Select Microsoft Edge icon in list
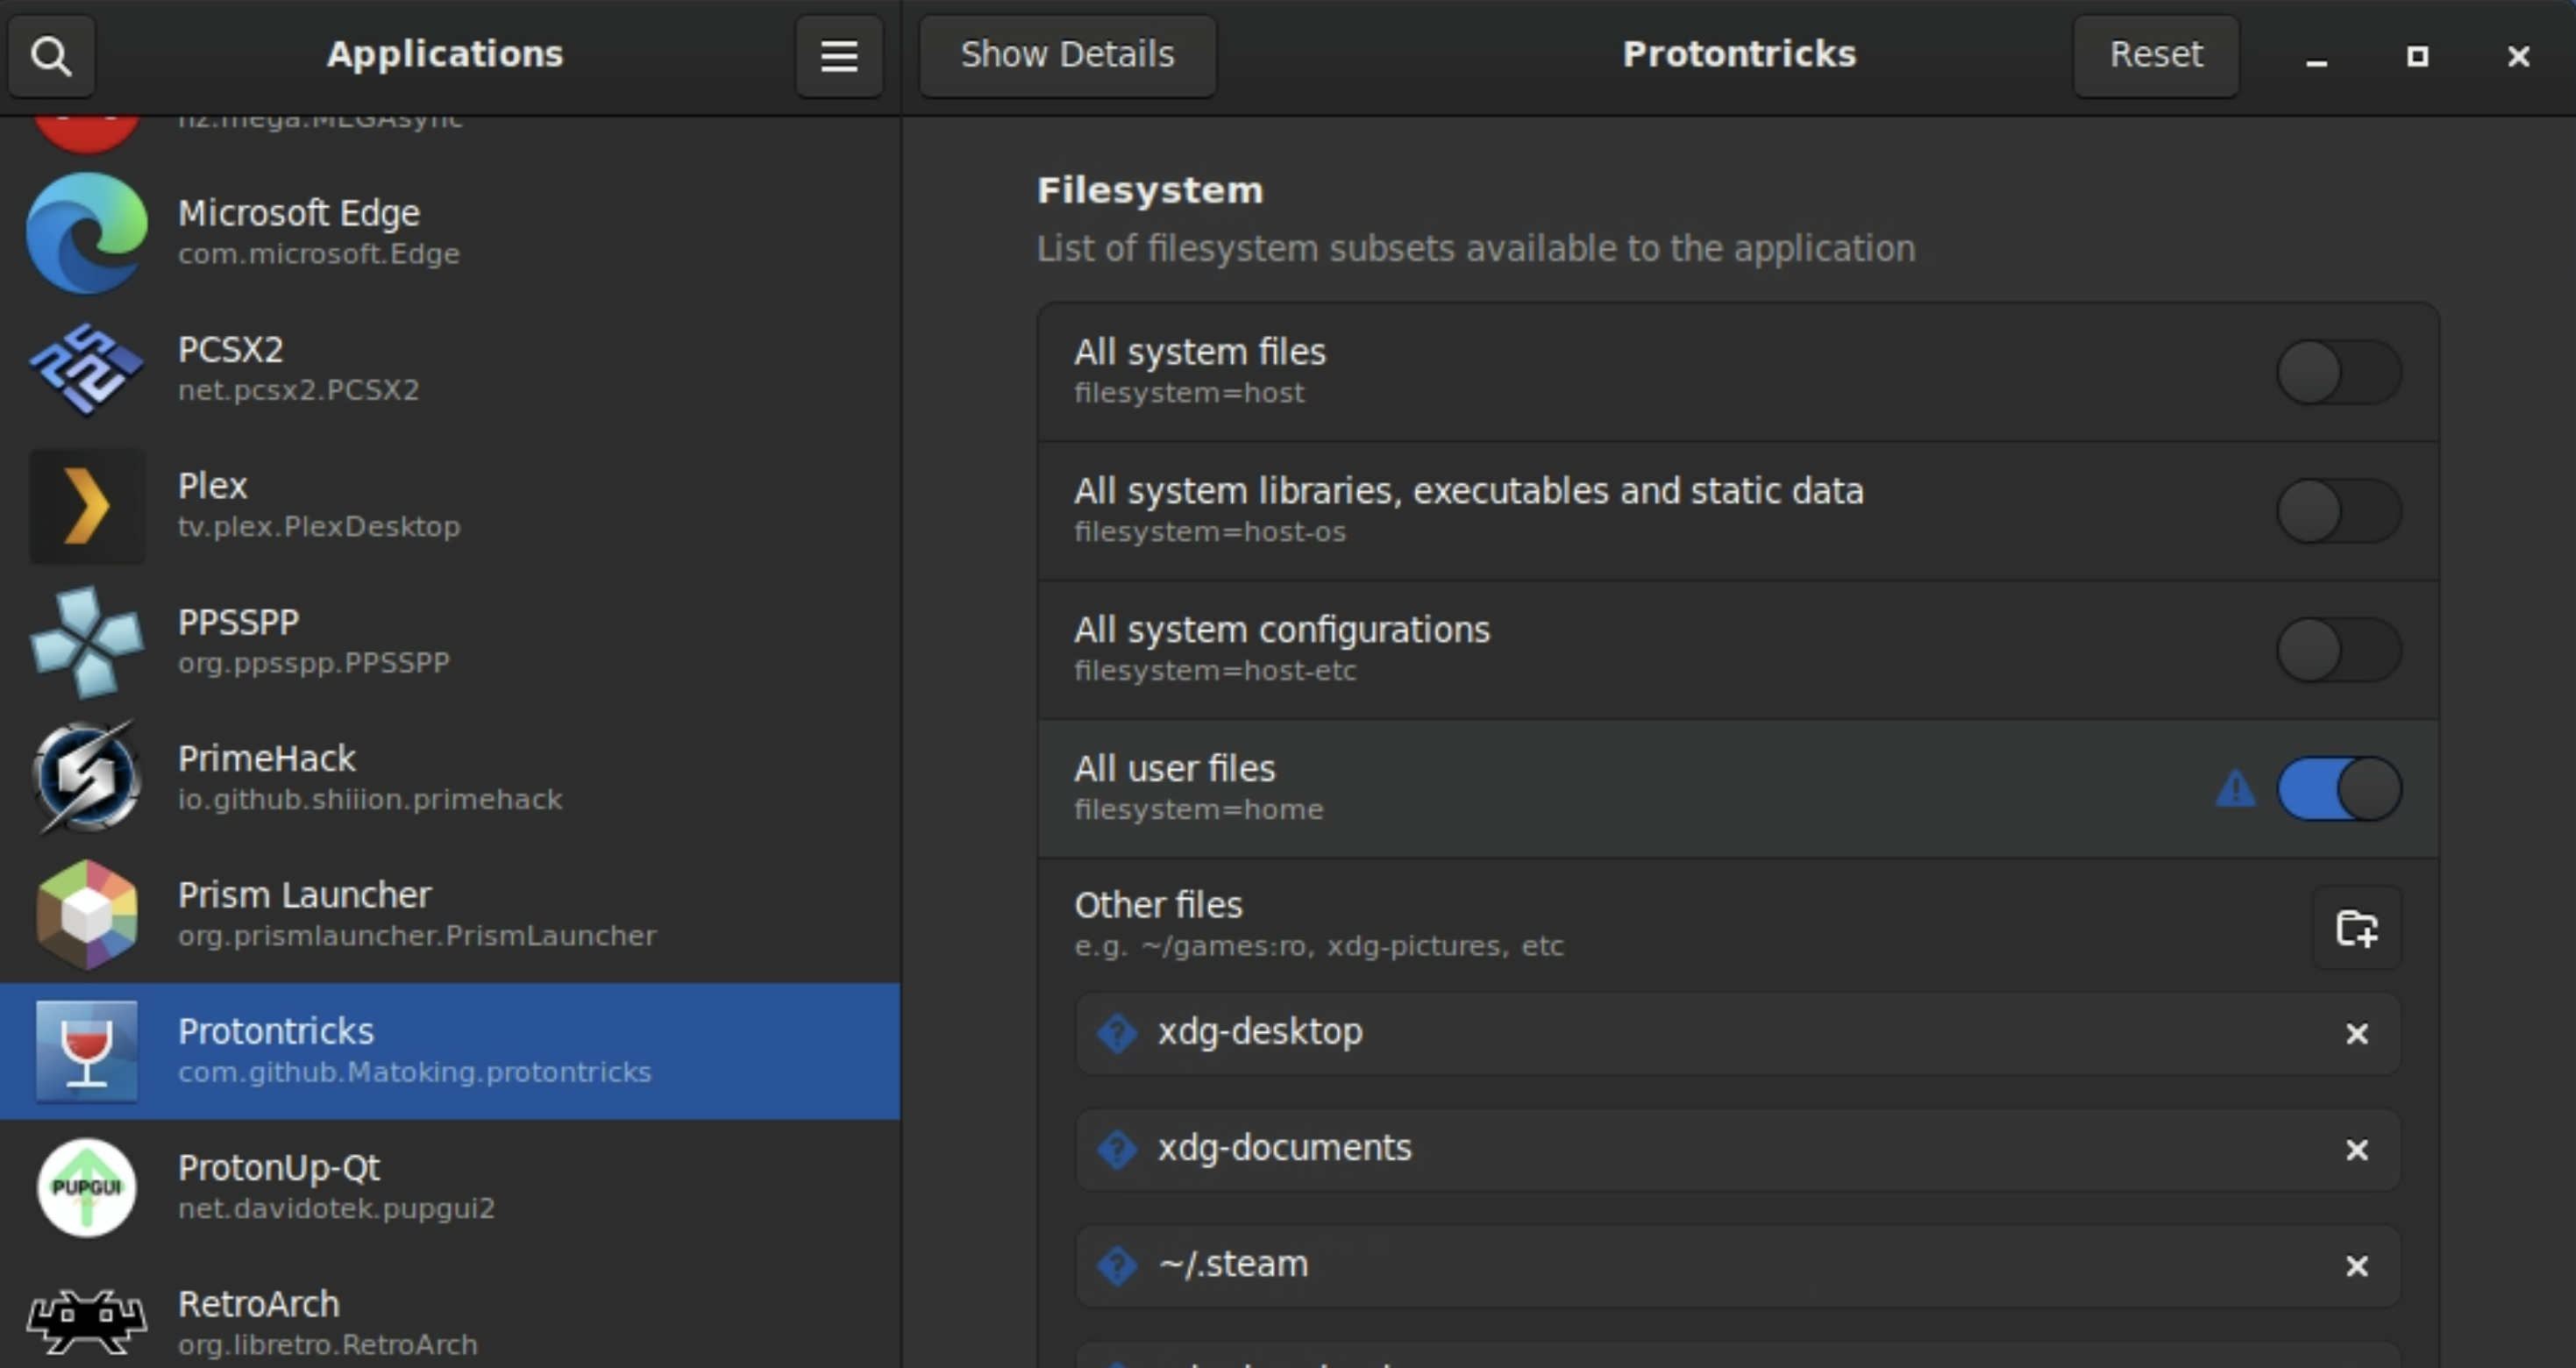Screen dimensions: 2576x1368 pos(87,233)
